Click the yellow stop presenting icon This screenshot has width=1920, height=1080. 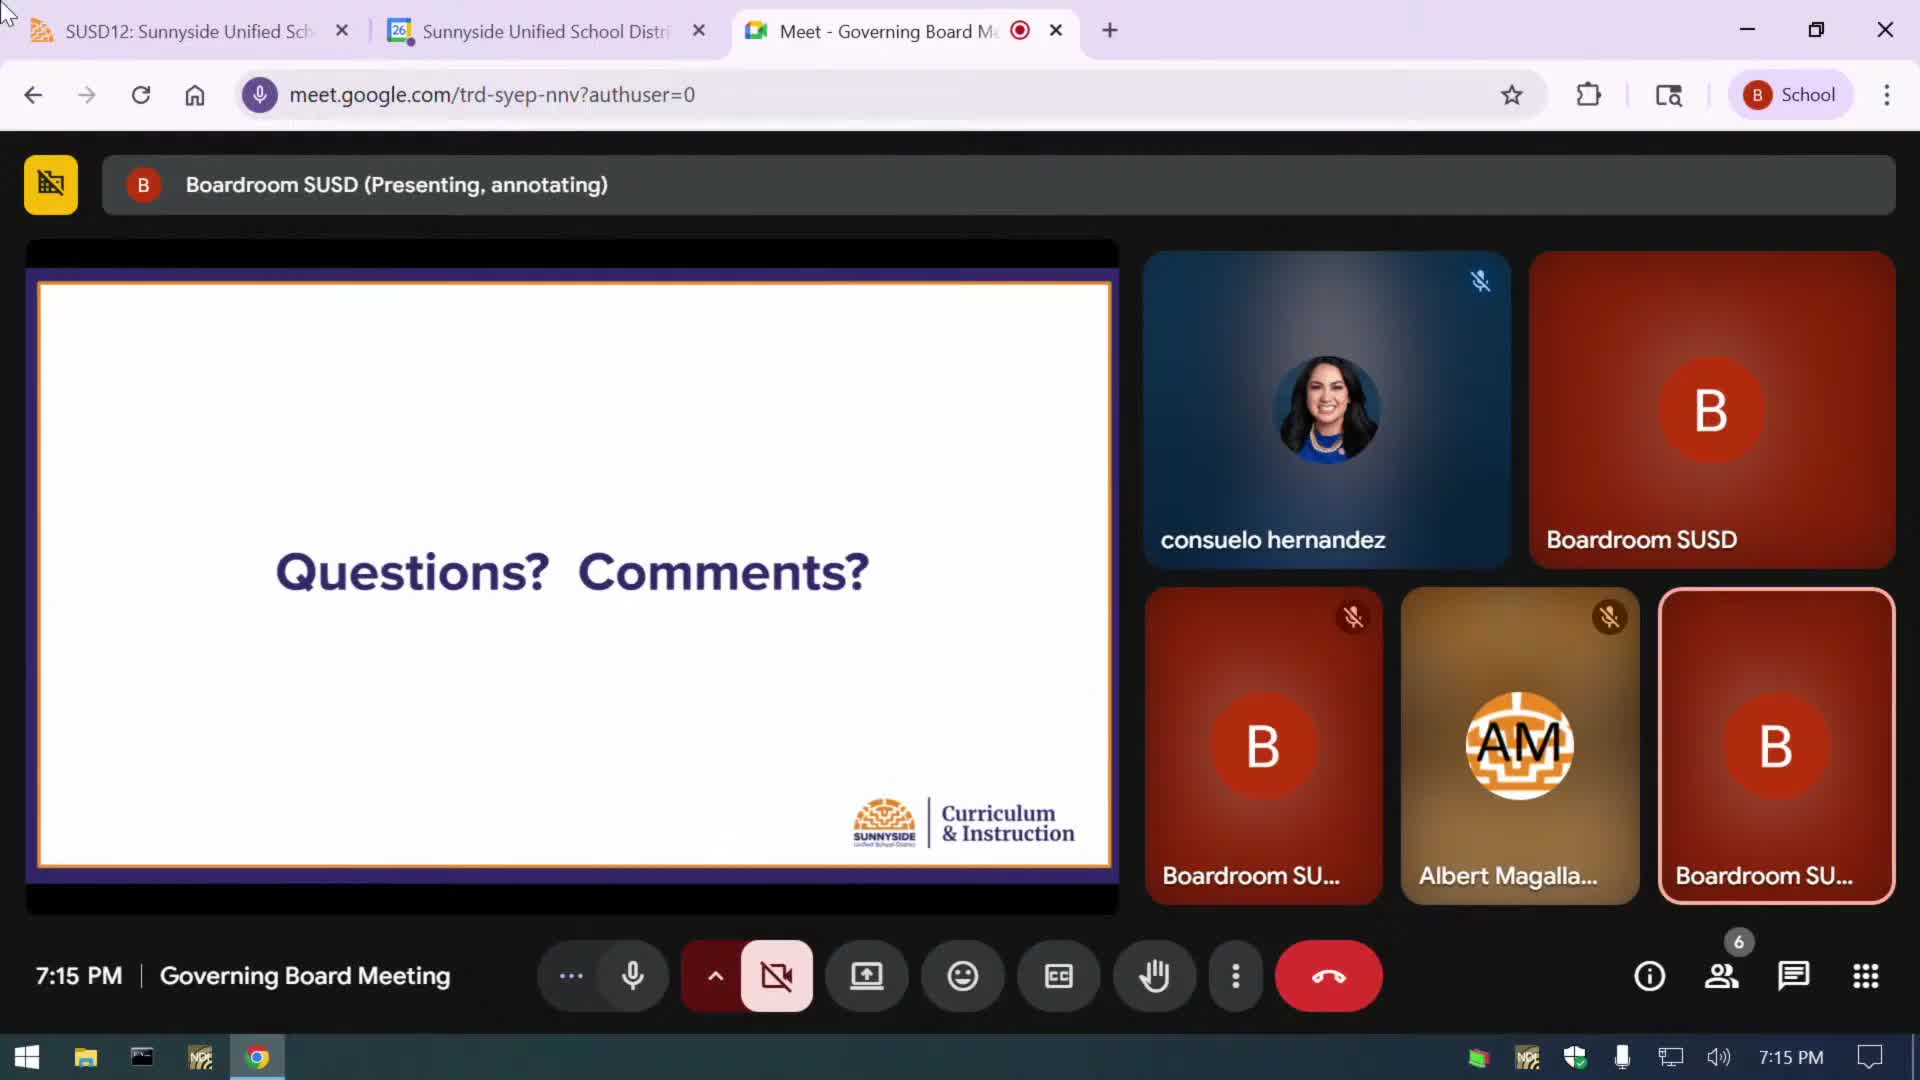pyautogui.click(x=51, y=185)
